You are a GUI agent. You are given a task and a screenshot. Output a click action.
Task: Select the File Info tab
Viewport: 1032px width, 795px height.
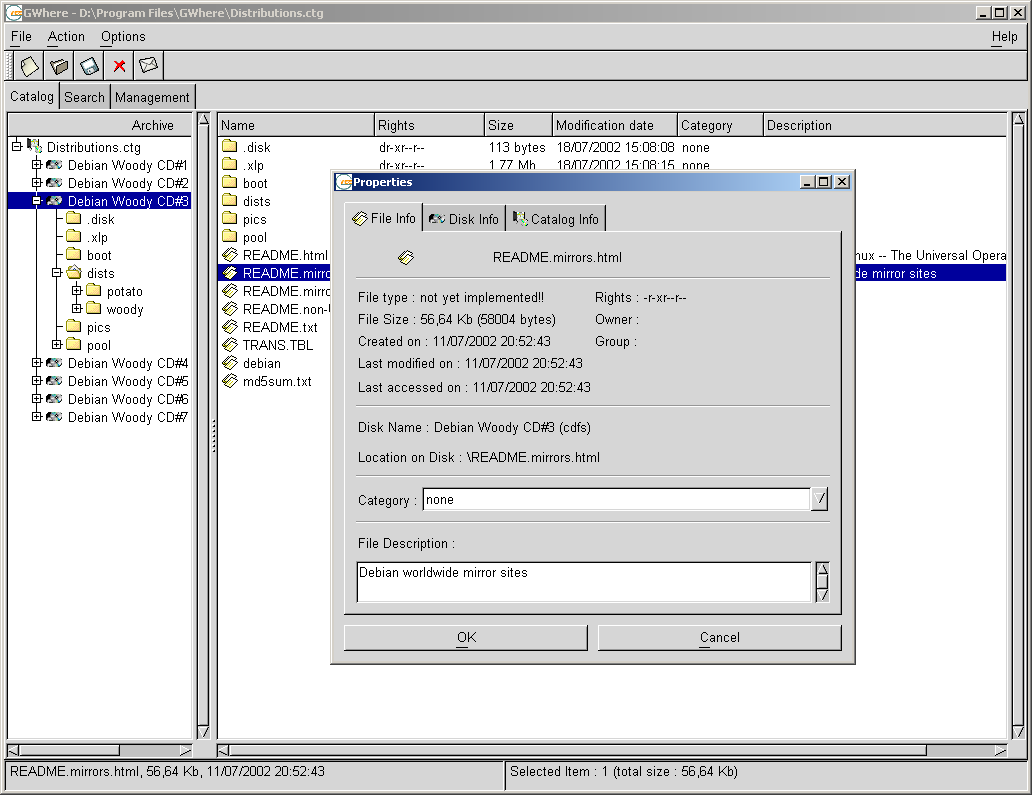tap(384, 218)
